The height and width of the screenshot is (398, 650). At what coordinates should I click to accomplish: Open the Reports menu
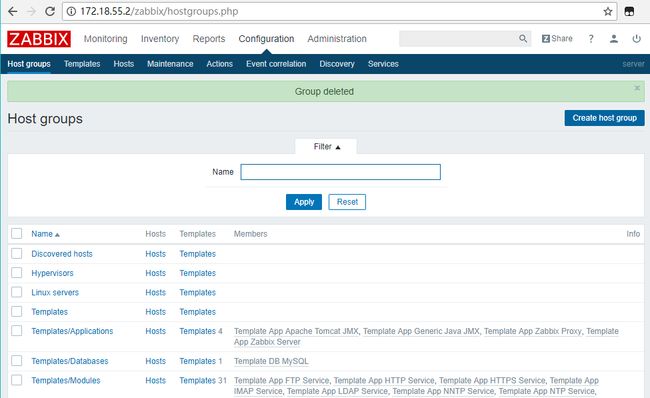pos(209,39)
